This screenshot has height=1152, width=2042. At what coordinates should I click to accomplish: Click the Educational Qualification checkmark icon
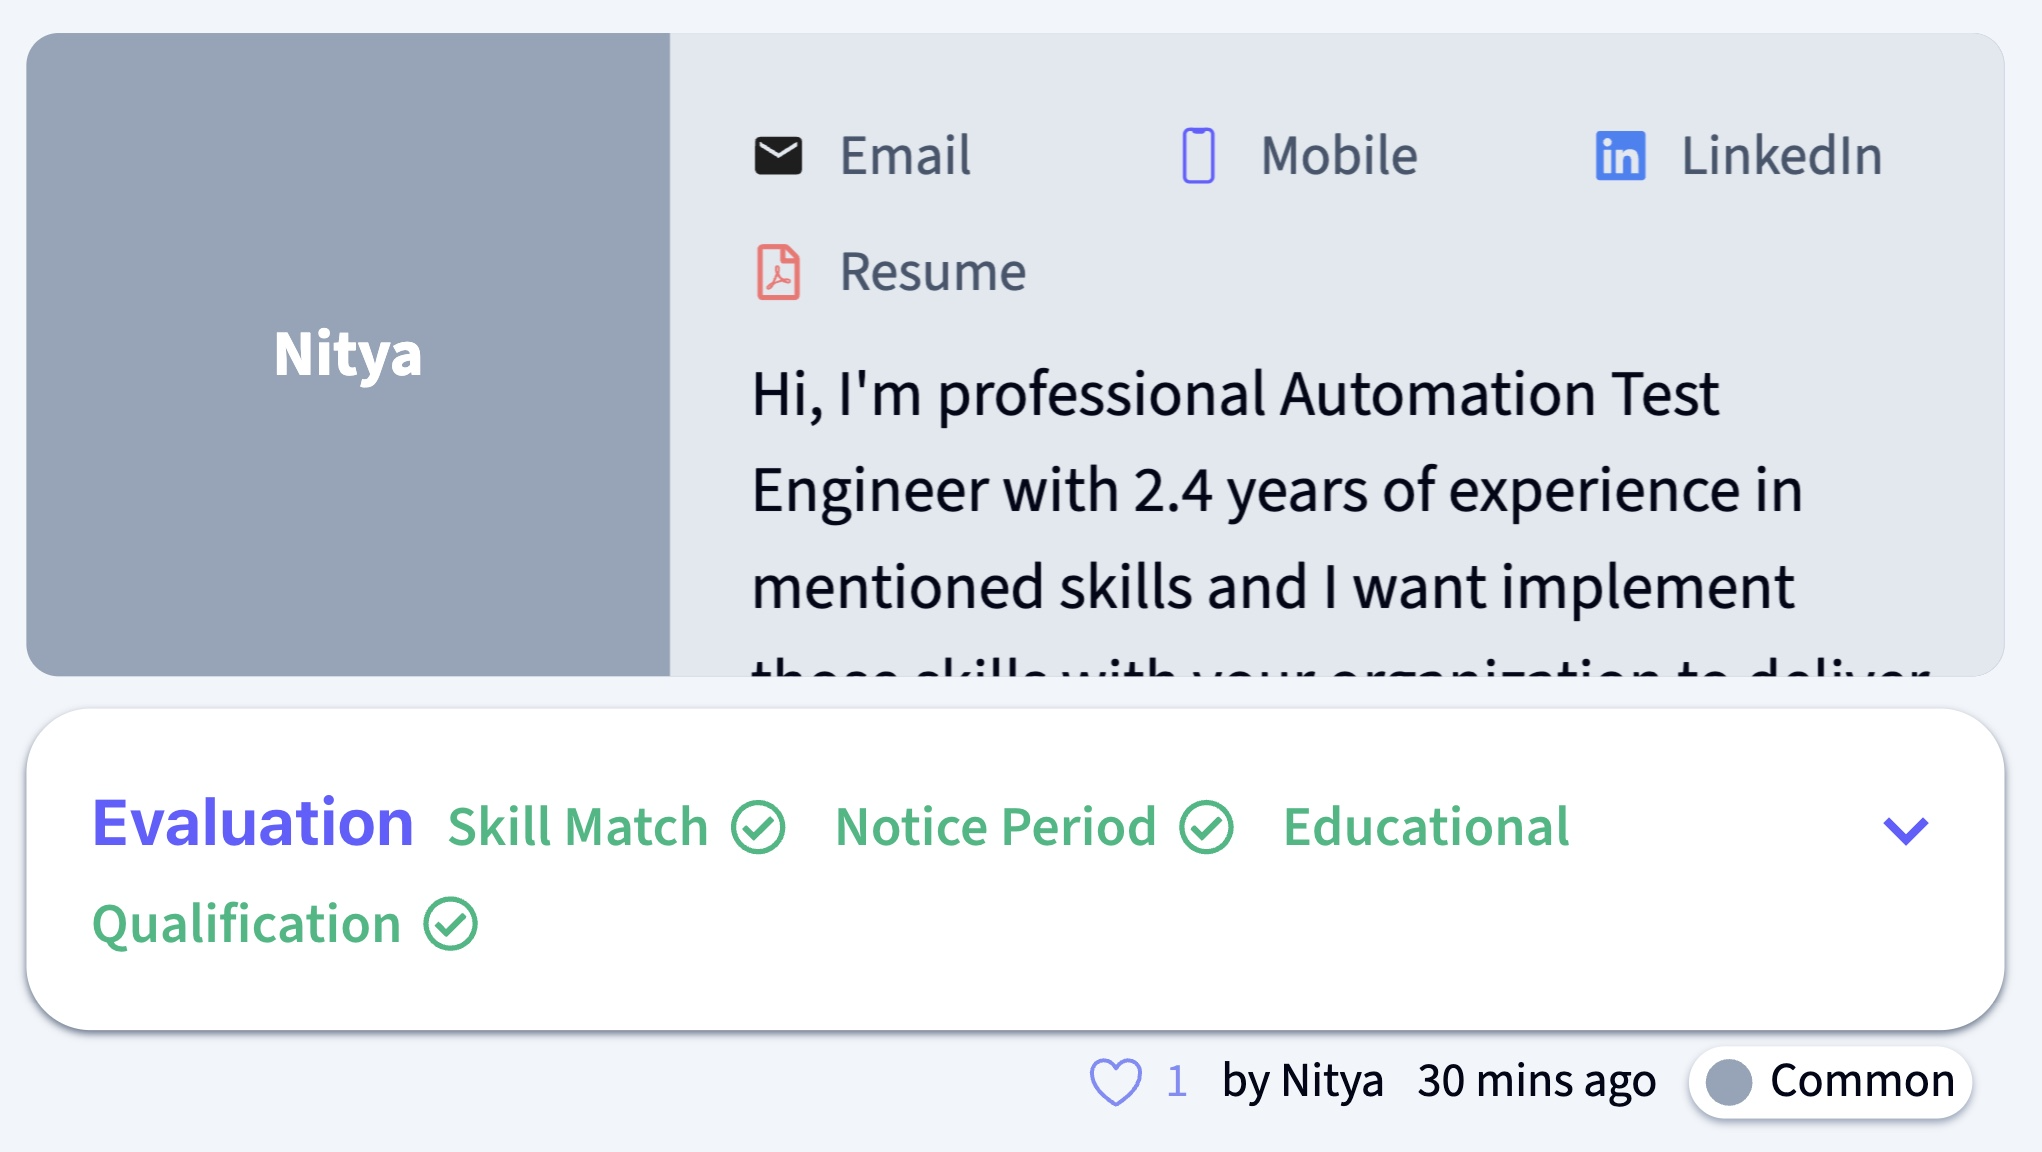[450, 924]
